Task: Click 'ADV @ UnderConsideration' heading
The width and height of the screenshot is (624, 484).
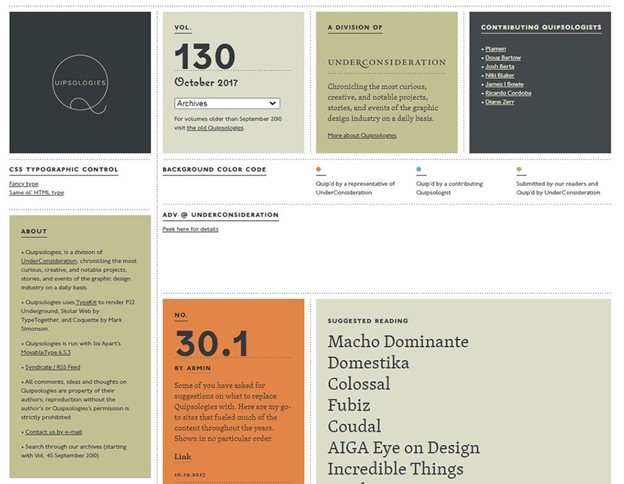Action: tap(220, 215)
